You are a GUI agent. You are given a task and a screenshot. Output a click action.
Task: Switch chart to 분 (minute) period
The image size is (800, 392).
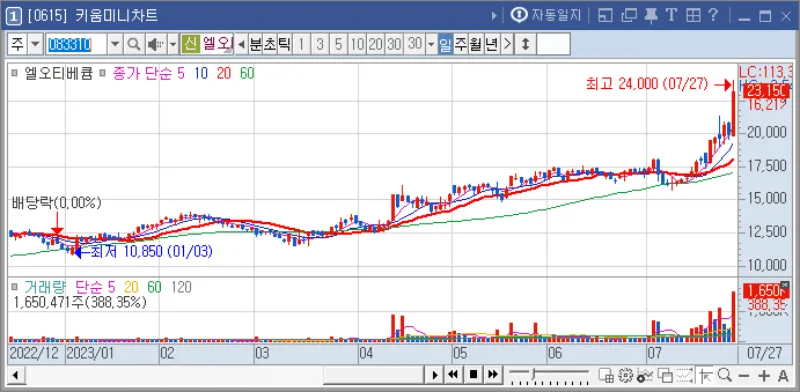tap(255, 44)
